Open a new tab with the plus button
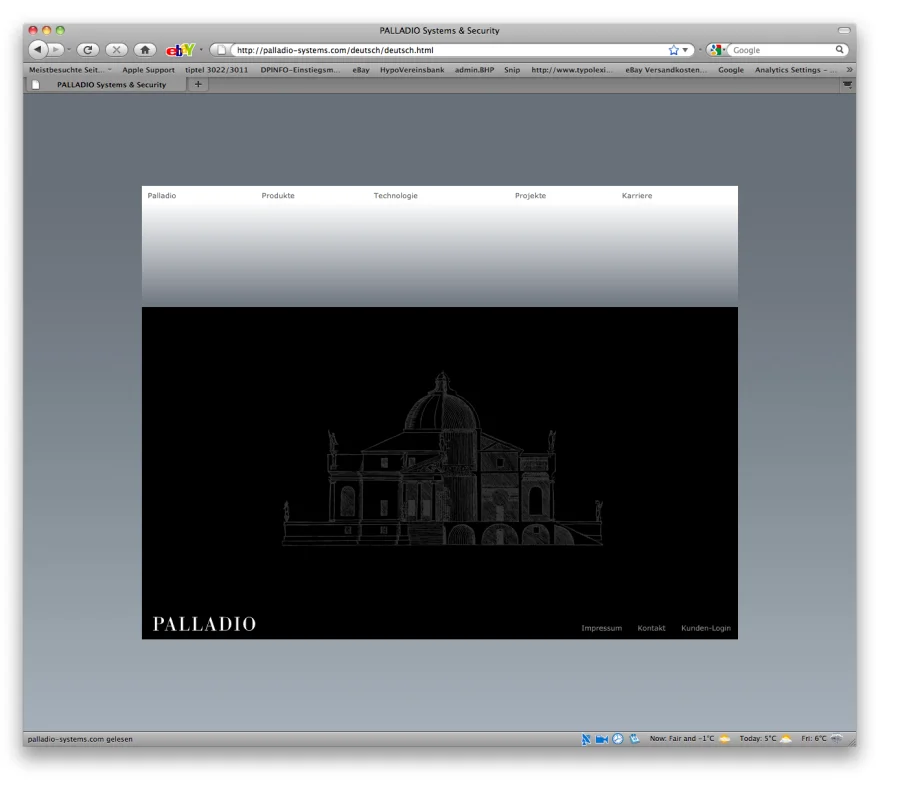Image resolution: width=900 pixels, height=811 pixels. 198,84
